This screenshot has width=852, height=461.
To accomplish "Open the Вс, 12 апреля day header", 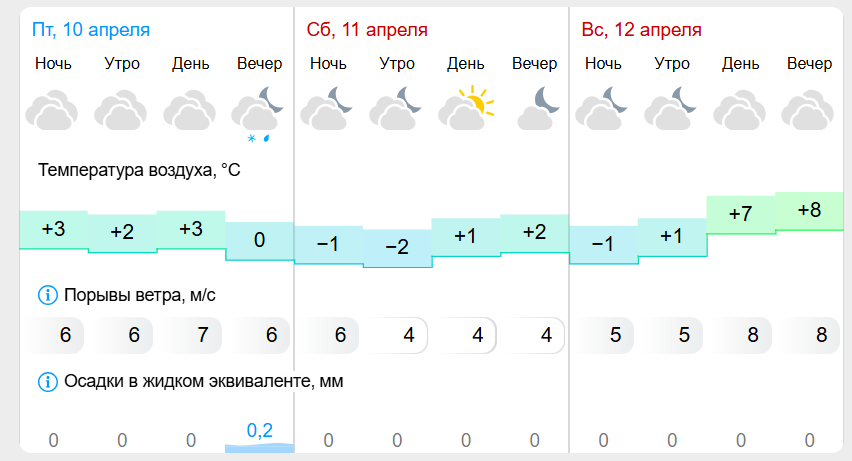I will (642, 30).
